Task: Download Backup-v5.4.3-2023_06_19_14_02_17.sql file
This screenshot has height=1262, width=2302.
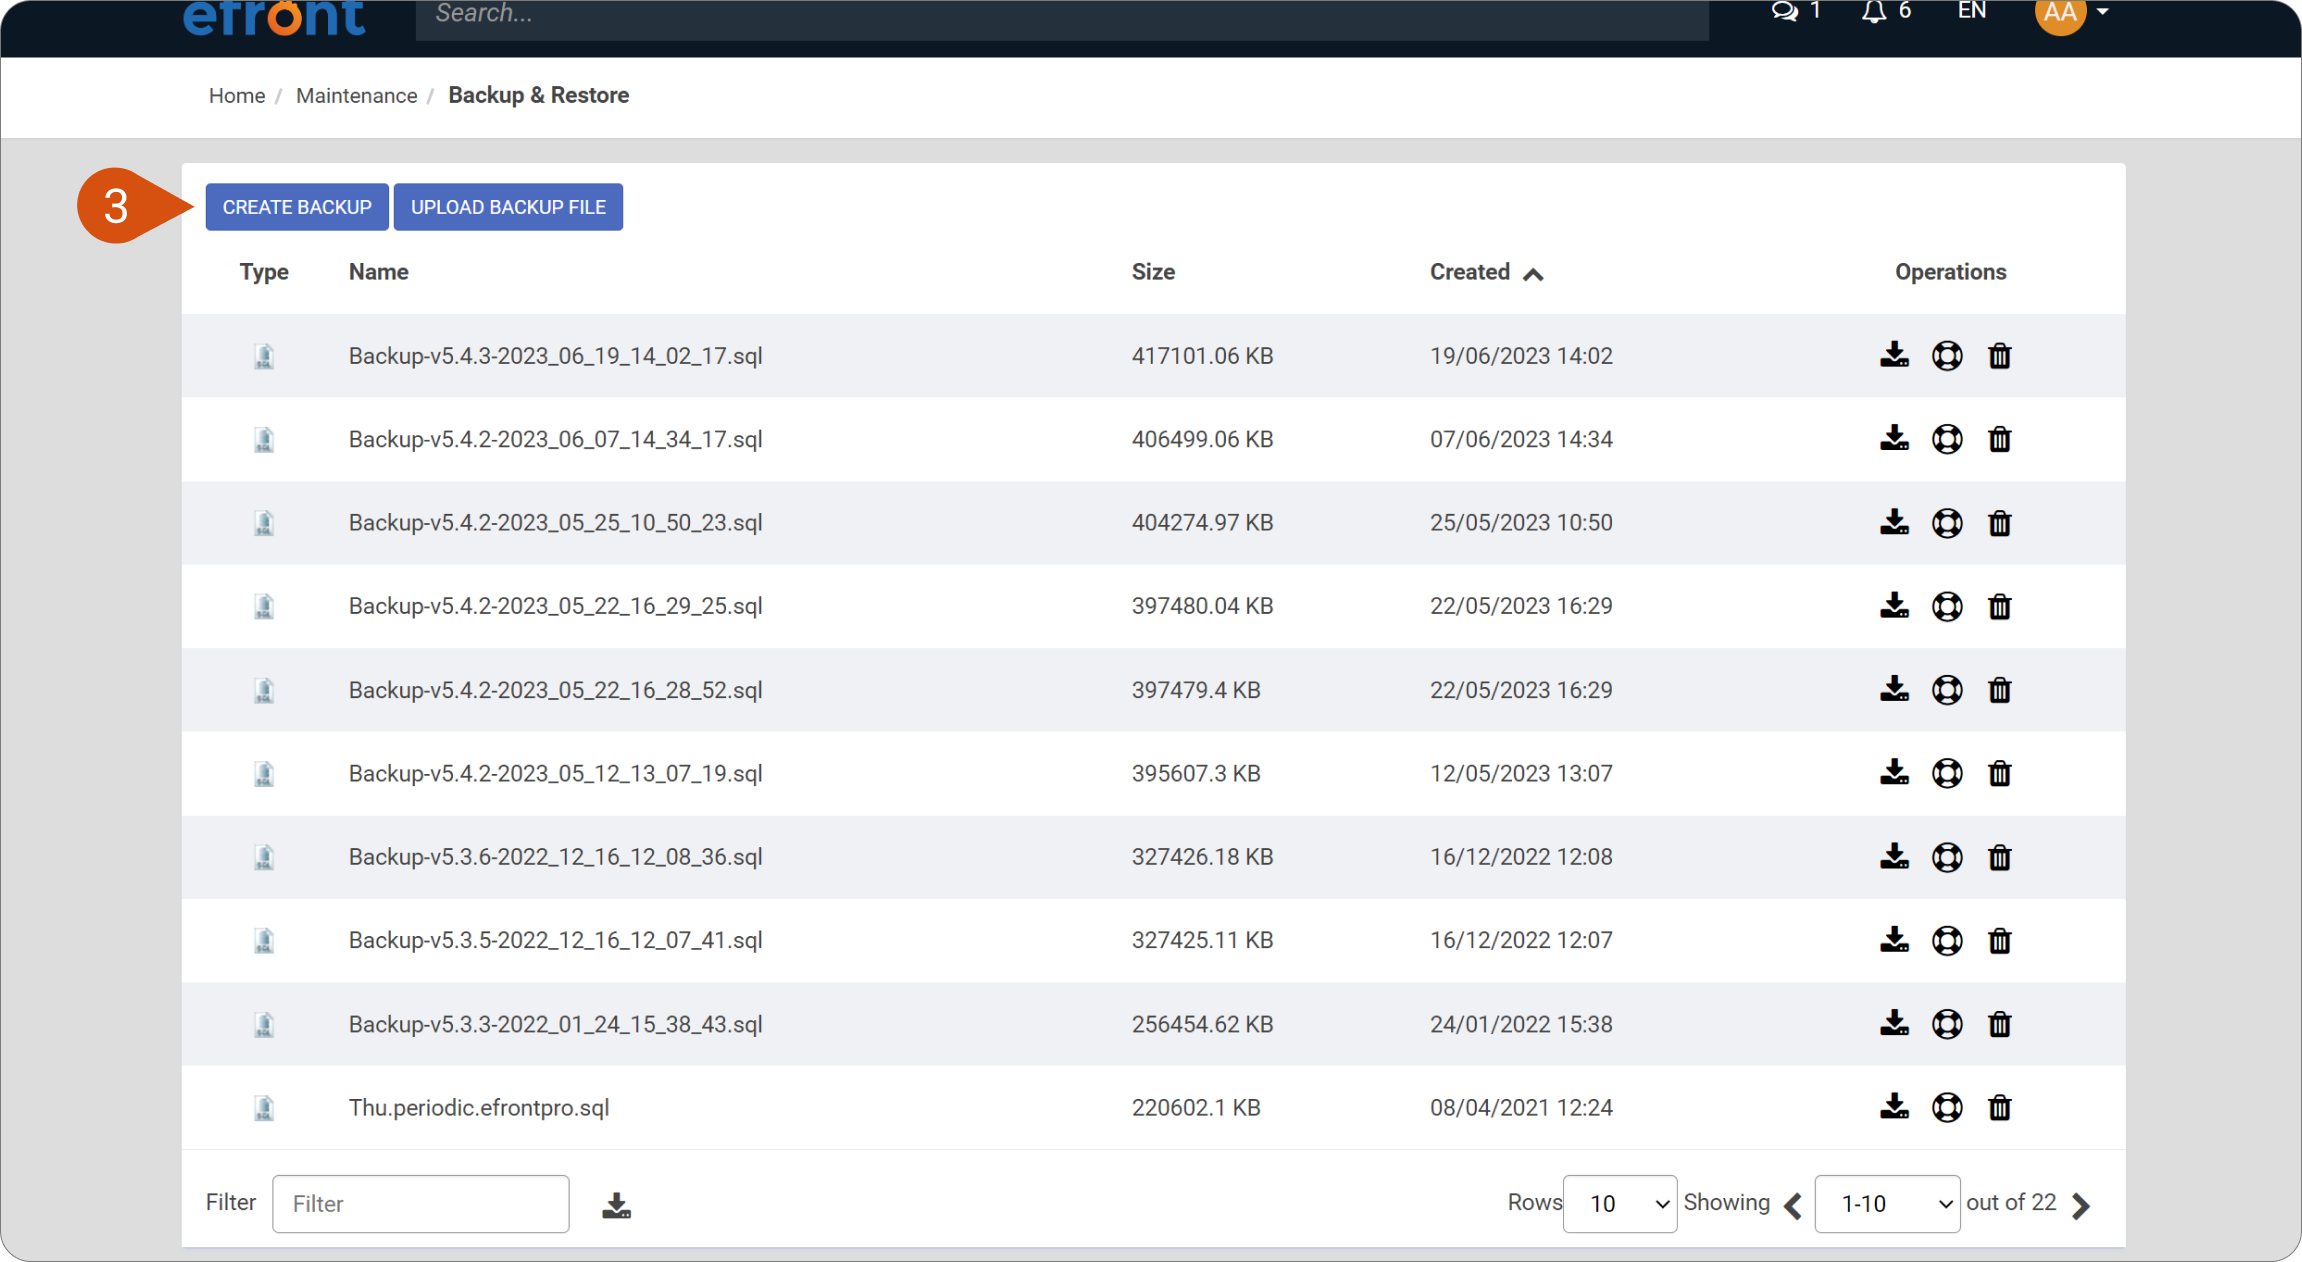Action: [x=1894, y=355]
